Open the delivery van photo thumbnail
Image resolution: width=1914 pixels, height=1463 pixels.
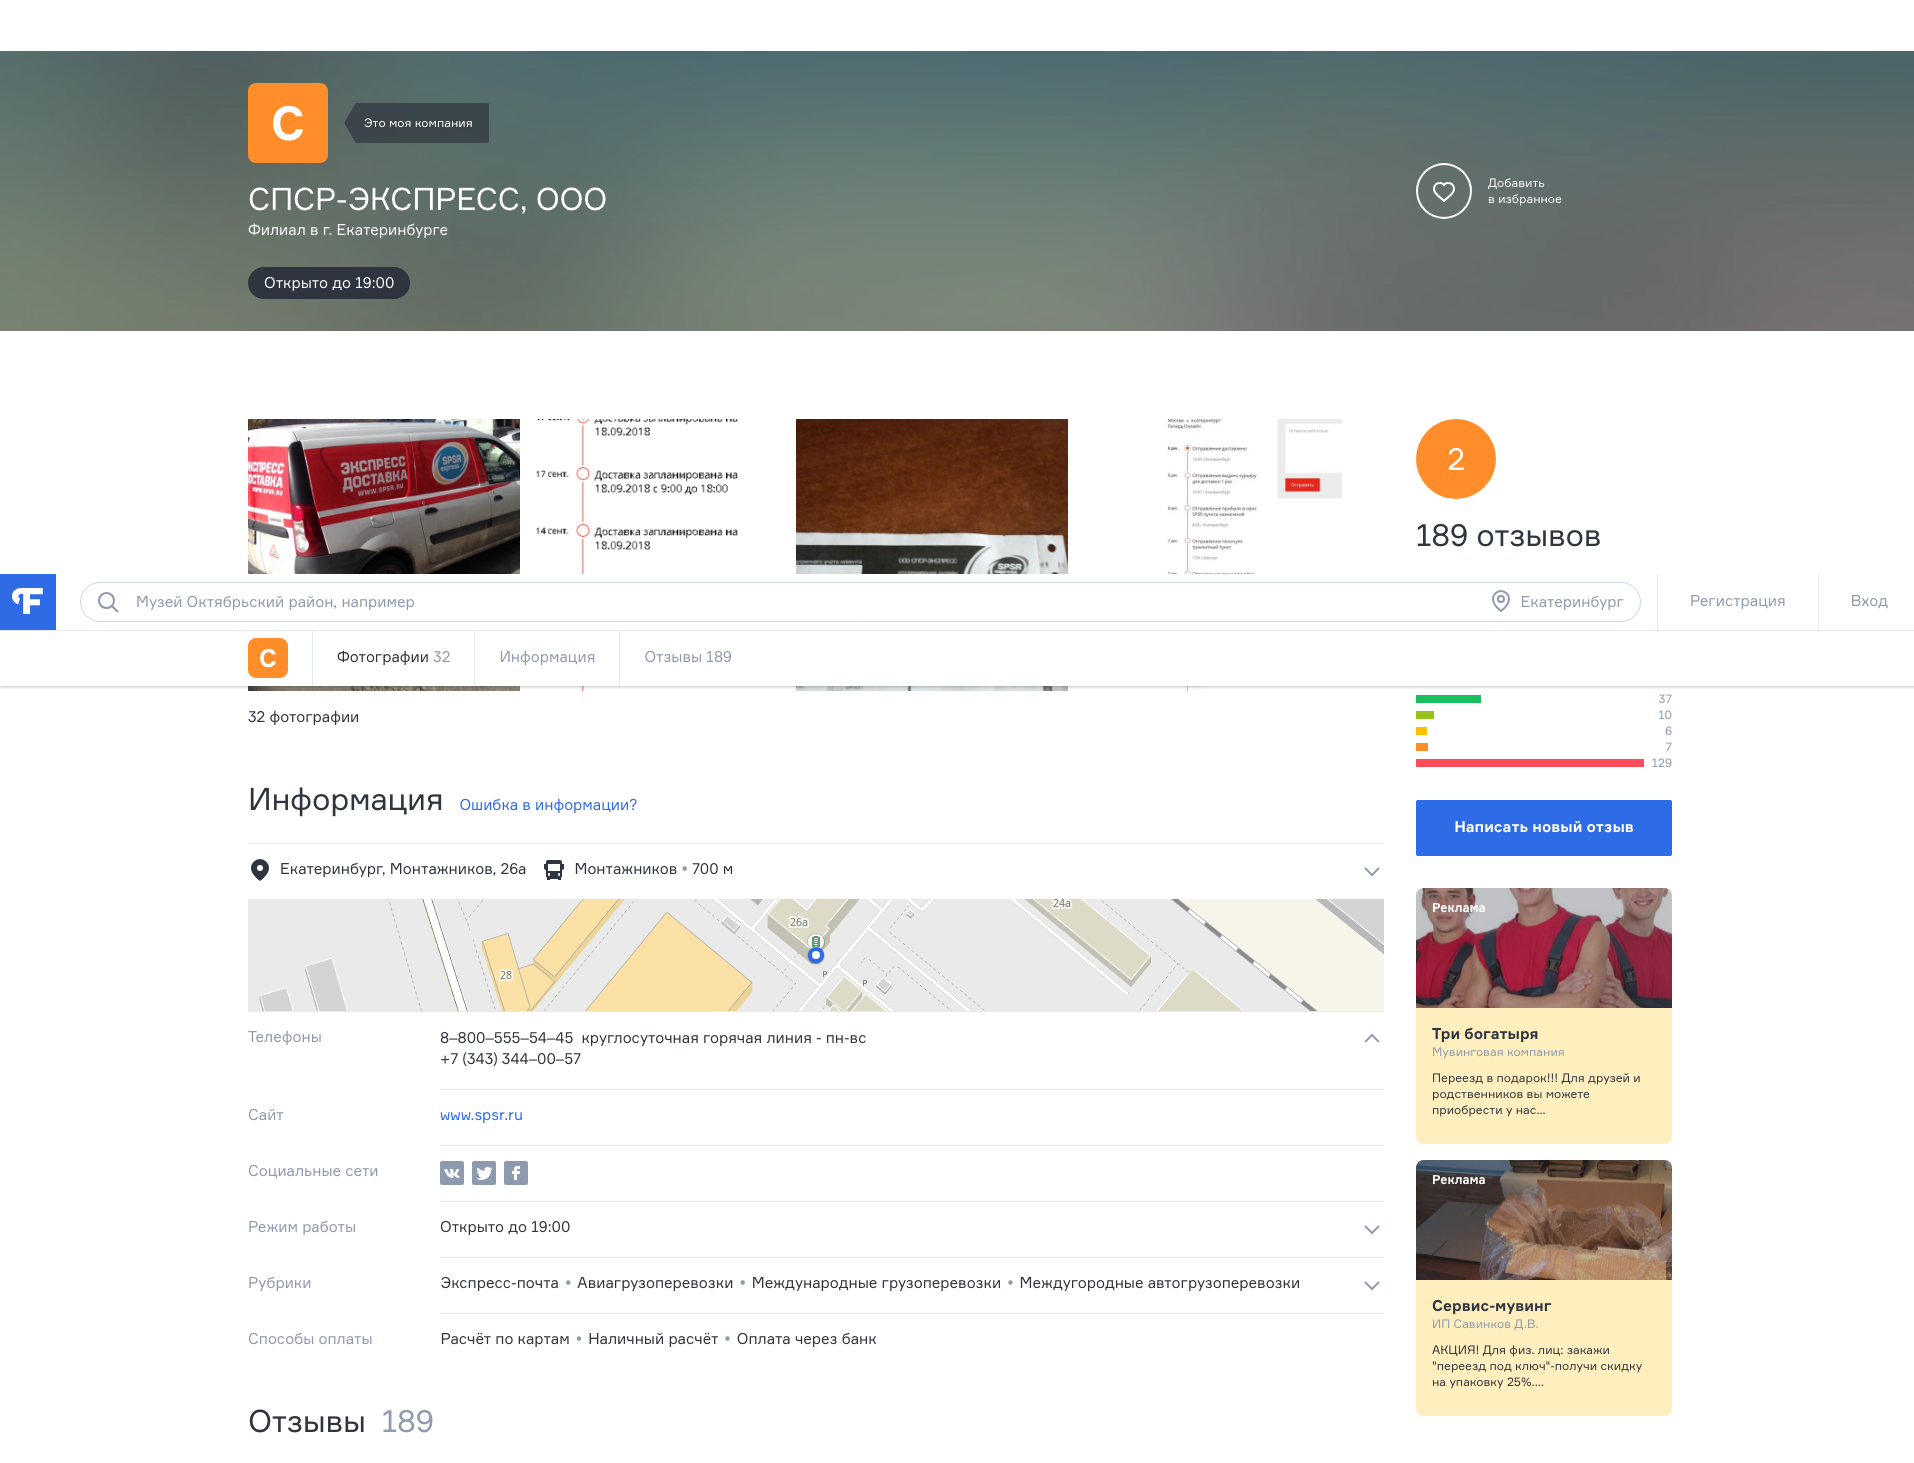(384, 496)
